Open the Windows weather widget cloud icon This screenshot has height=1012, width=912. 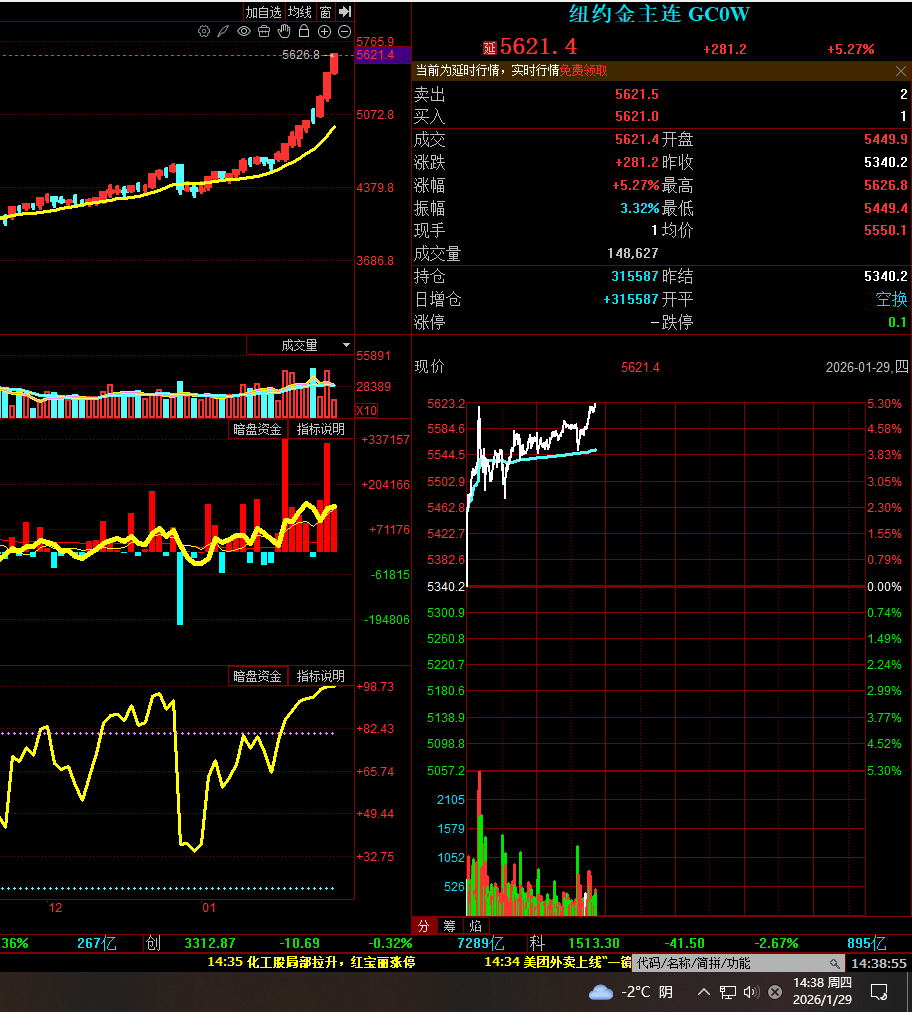601,992
